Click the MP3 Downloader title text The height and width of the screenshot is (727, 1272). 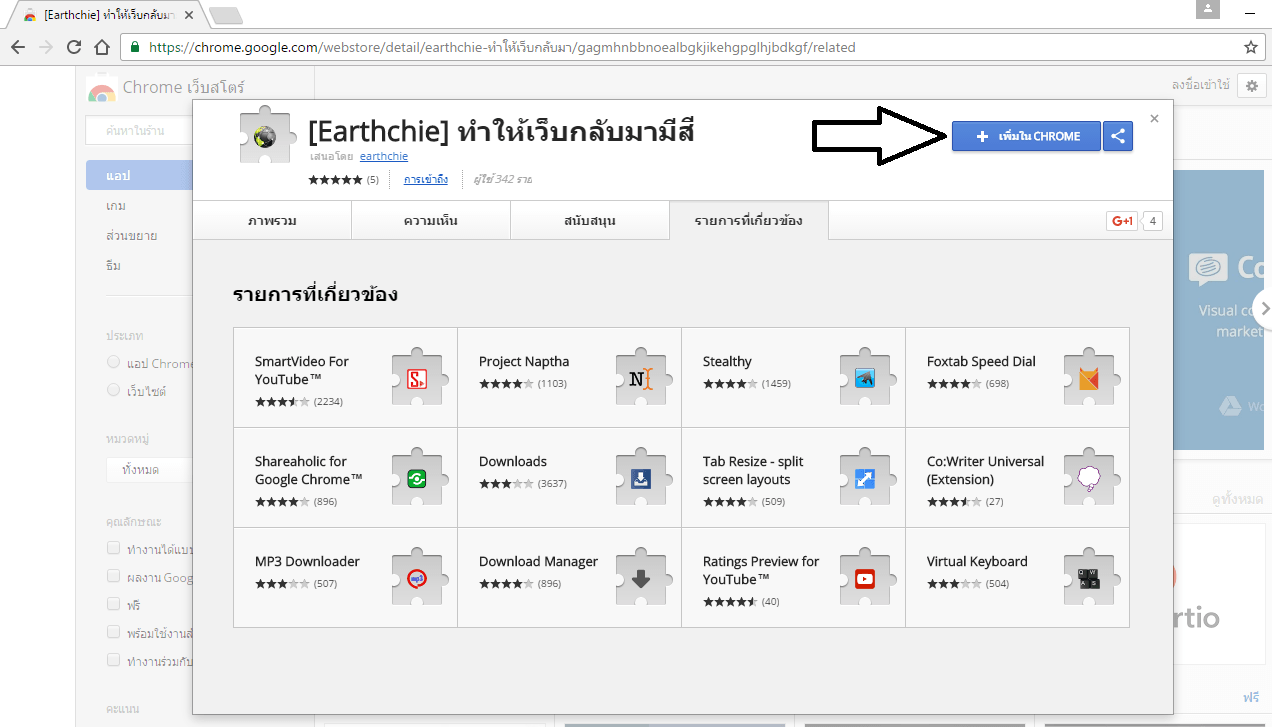click(307, 561)
